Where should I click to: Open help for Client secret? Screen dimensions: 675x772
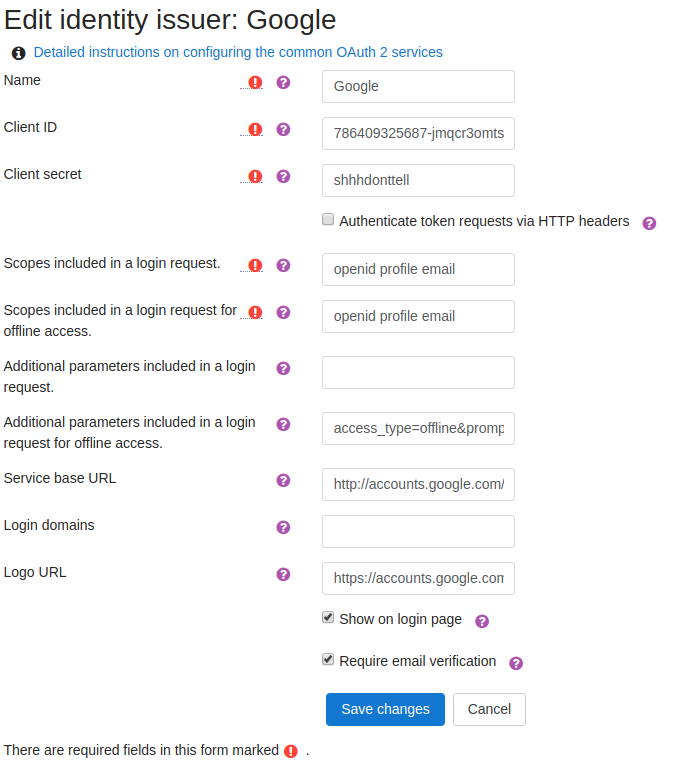[283, 176]
